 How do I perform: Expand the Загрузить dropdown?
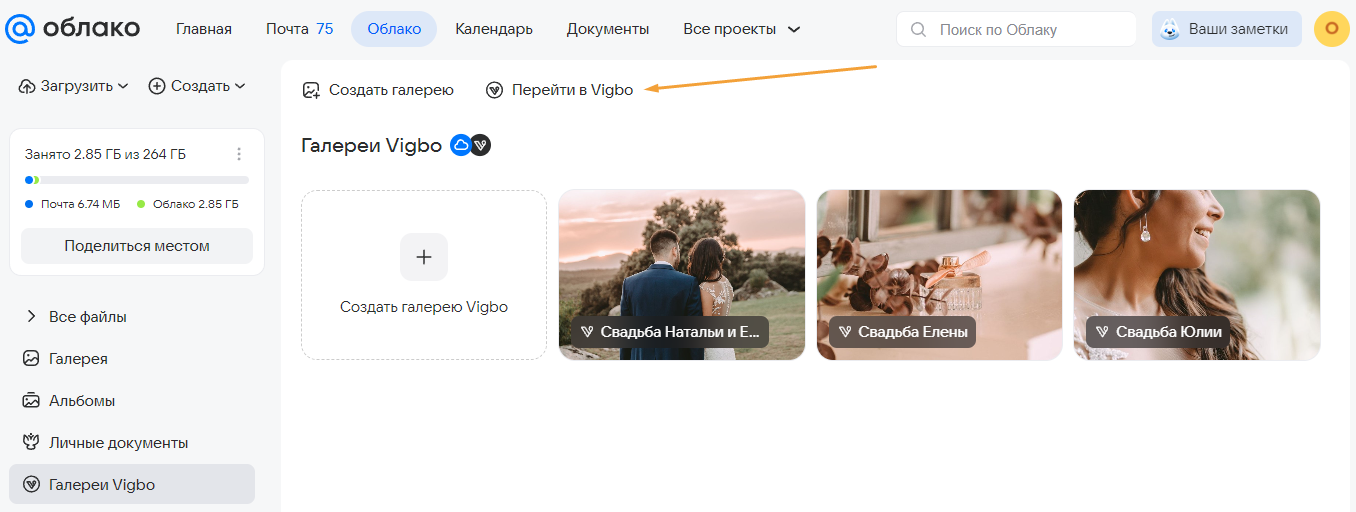(x=74, y=86)
